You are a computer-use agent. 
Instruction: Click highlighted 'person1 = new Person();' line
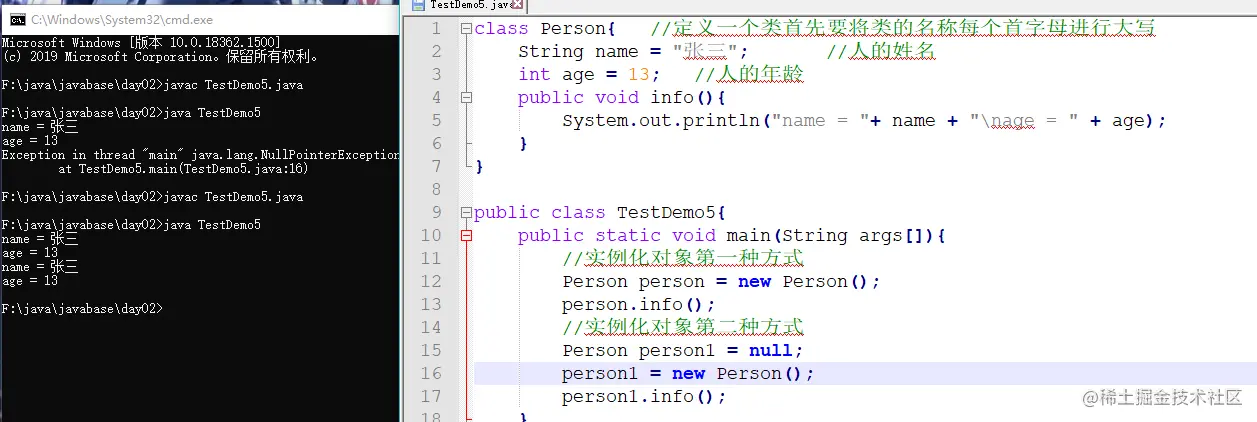coord(688,373)
